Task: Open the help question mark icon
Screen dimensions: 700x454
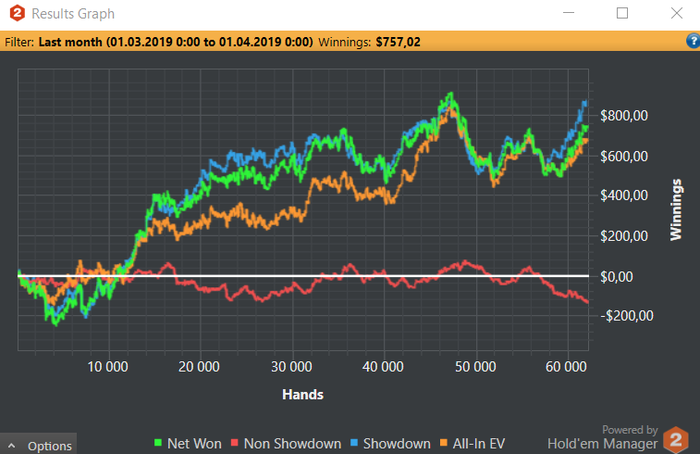Action: 693,41
